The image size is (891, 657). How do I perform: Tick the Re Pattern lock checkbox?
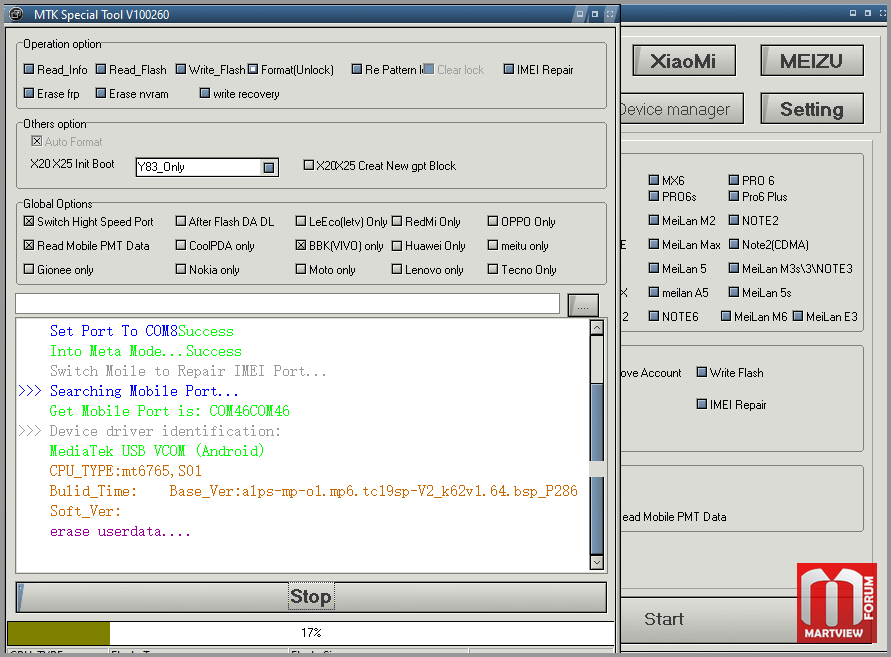coord(357,69)
